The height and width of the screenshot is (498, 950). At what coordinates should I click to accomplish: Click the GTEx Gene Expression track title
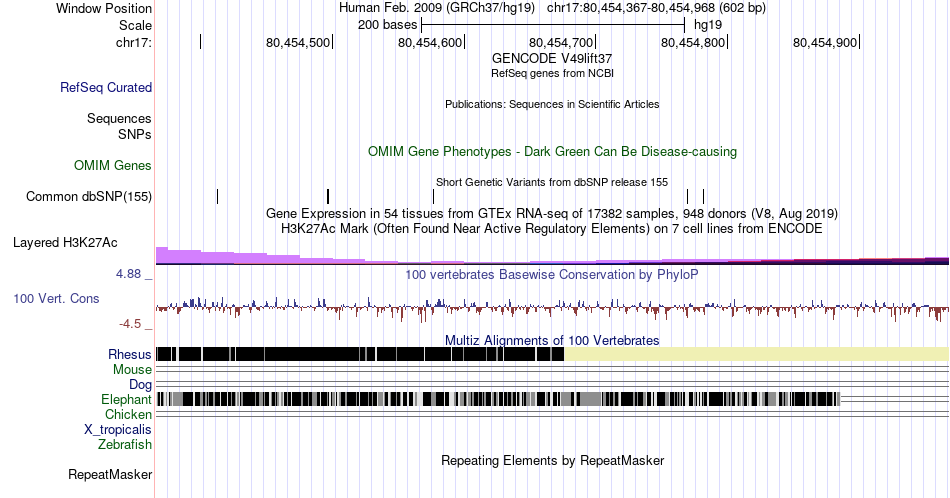(552, 213)
